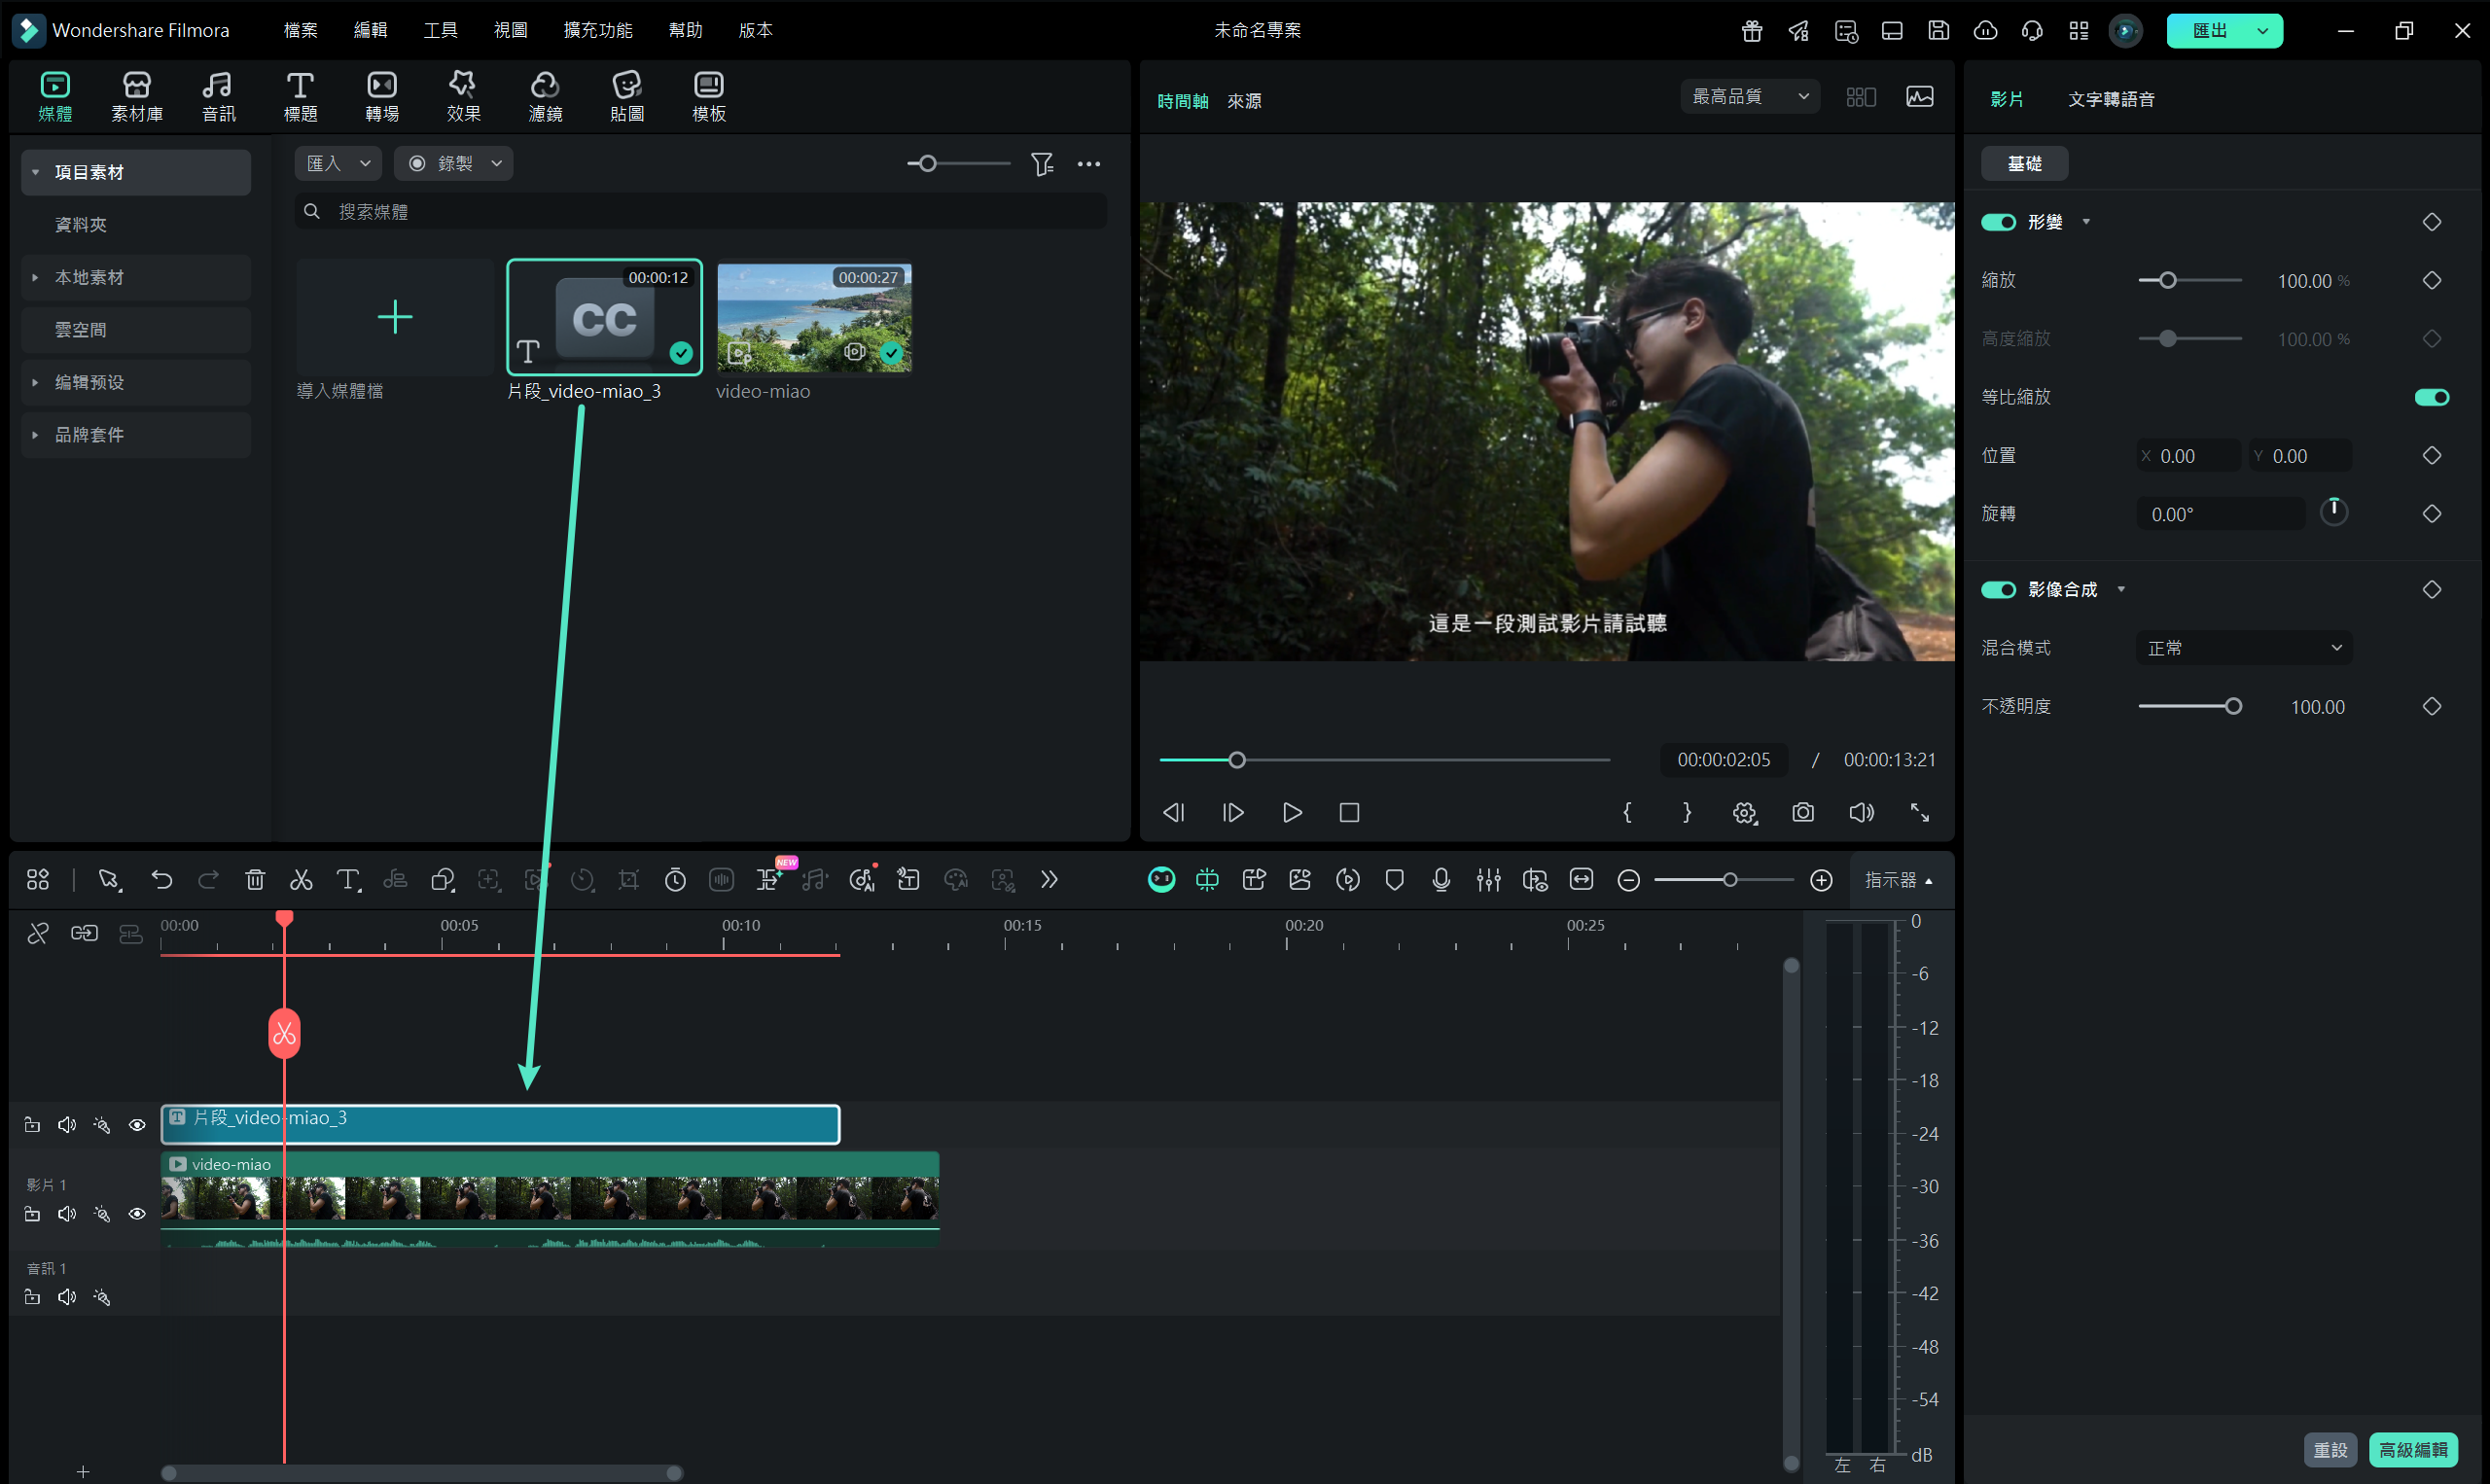This screenshot has width=2490, height=1484.
Task: Adjust the 不透明度 opacity slider
Action: [x=2232, y=707]
